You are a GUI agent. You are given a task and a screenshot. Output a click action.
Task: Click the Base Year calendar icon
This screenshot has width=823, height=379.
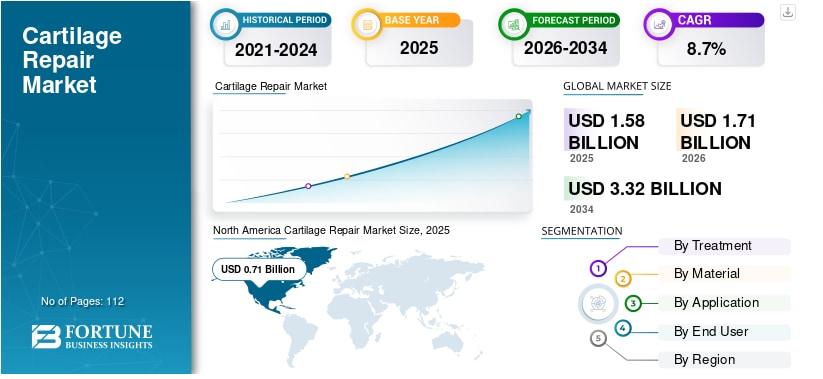click(x=367, y=24)
